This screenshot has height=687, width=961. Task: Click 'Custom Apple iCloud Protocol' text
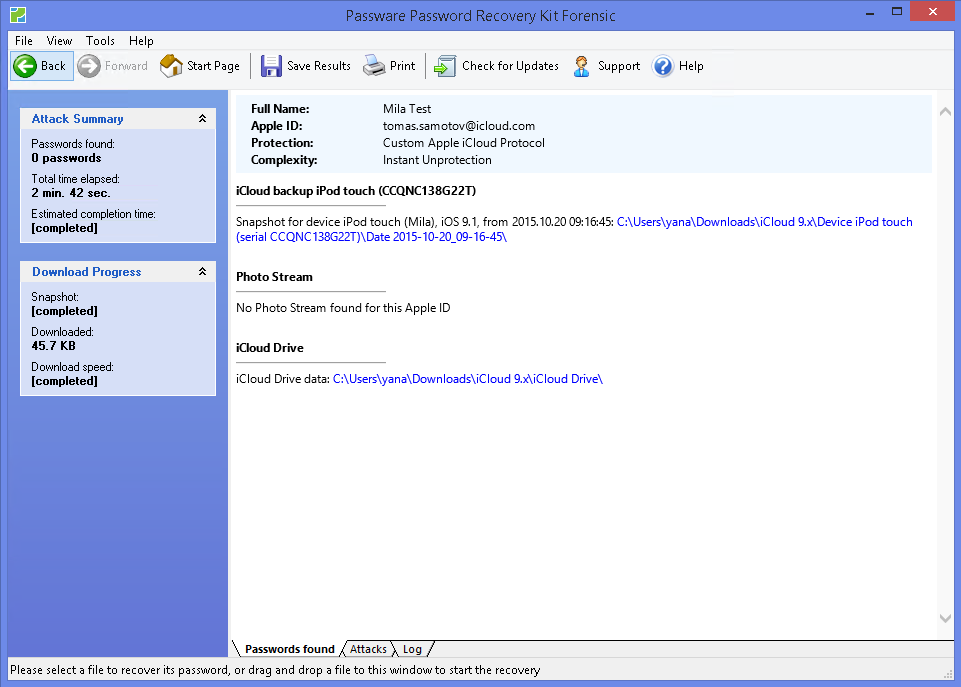pyautogui.click(x=464, y=143)
